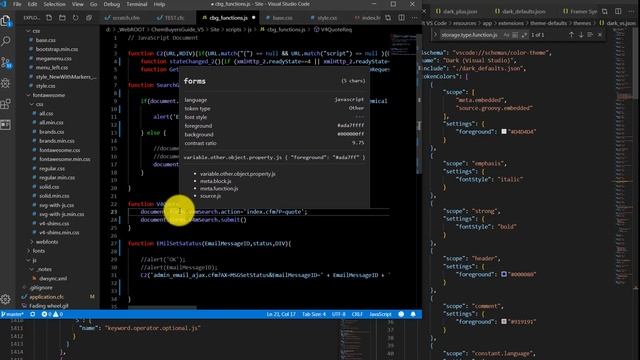The image size is (640, 360).
Task: Click the find input storage.type.function.js
Action: coord(471,35)
